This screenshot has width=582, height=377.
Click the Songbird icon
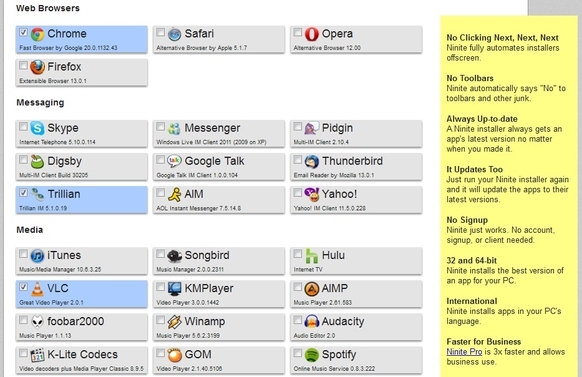pyautogui.click(x=174, y=256)
